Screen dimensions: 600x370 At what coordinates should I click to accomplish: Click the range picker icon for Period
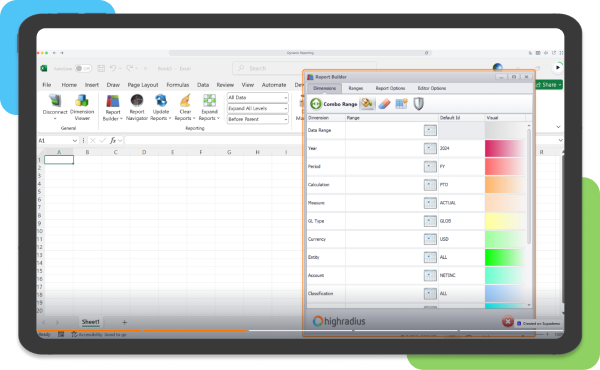(430, 166)
